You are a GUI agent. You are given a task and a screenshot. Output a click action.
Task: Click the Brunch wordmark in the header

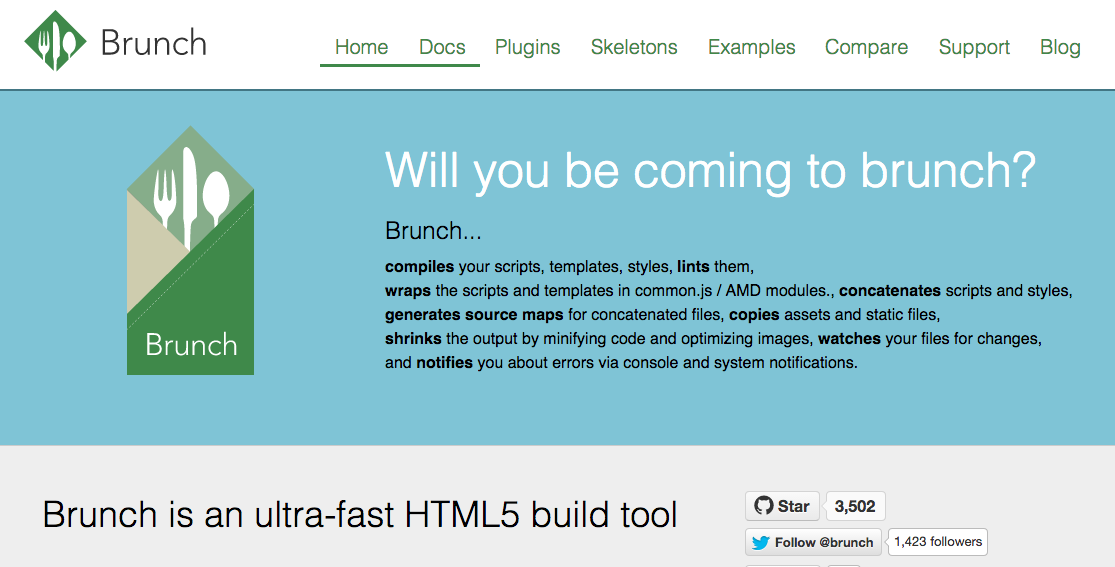pyautogui.click(x=154, y=43)
